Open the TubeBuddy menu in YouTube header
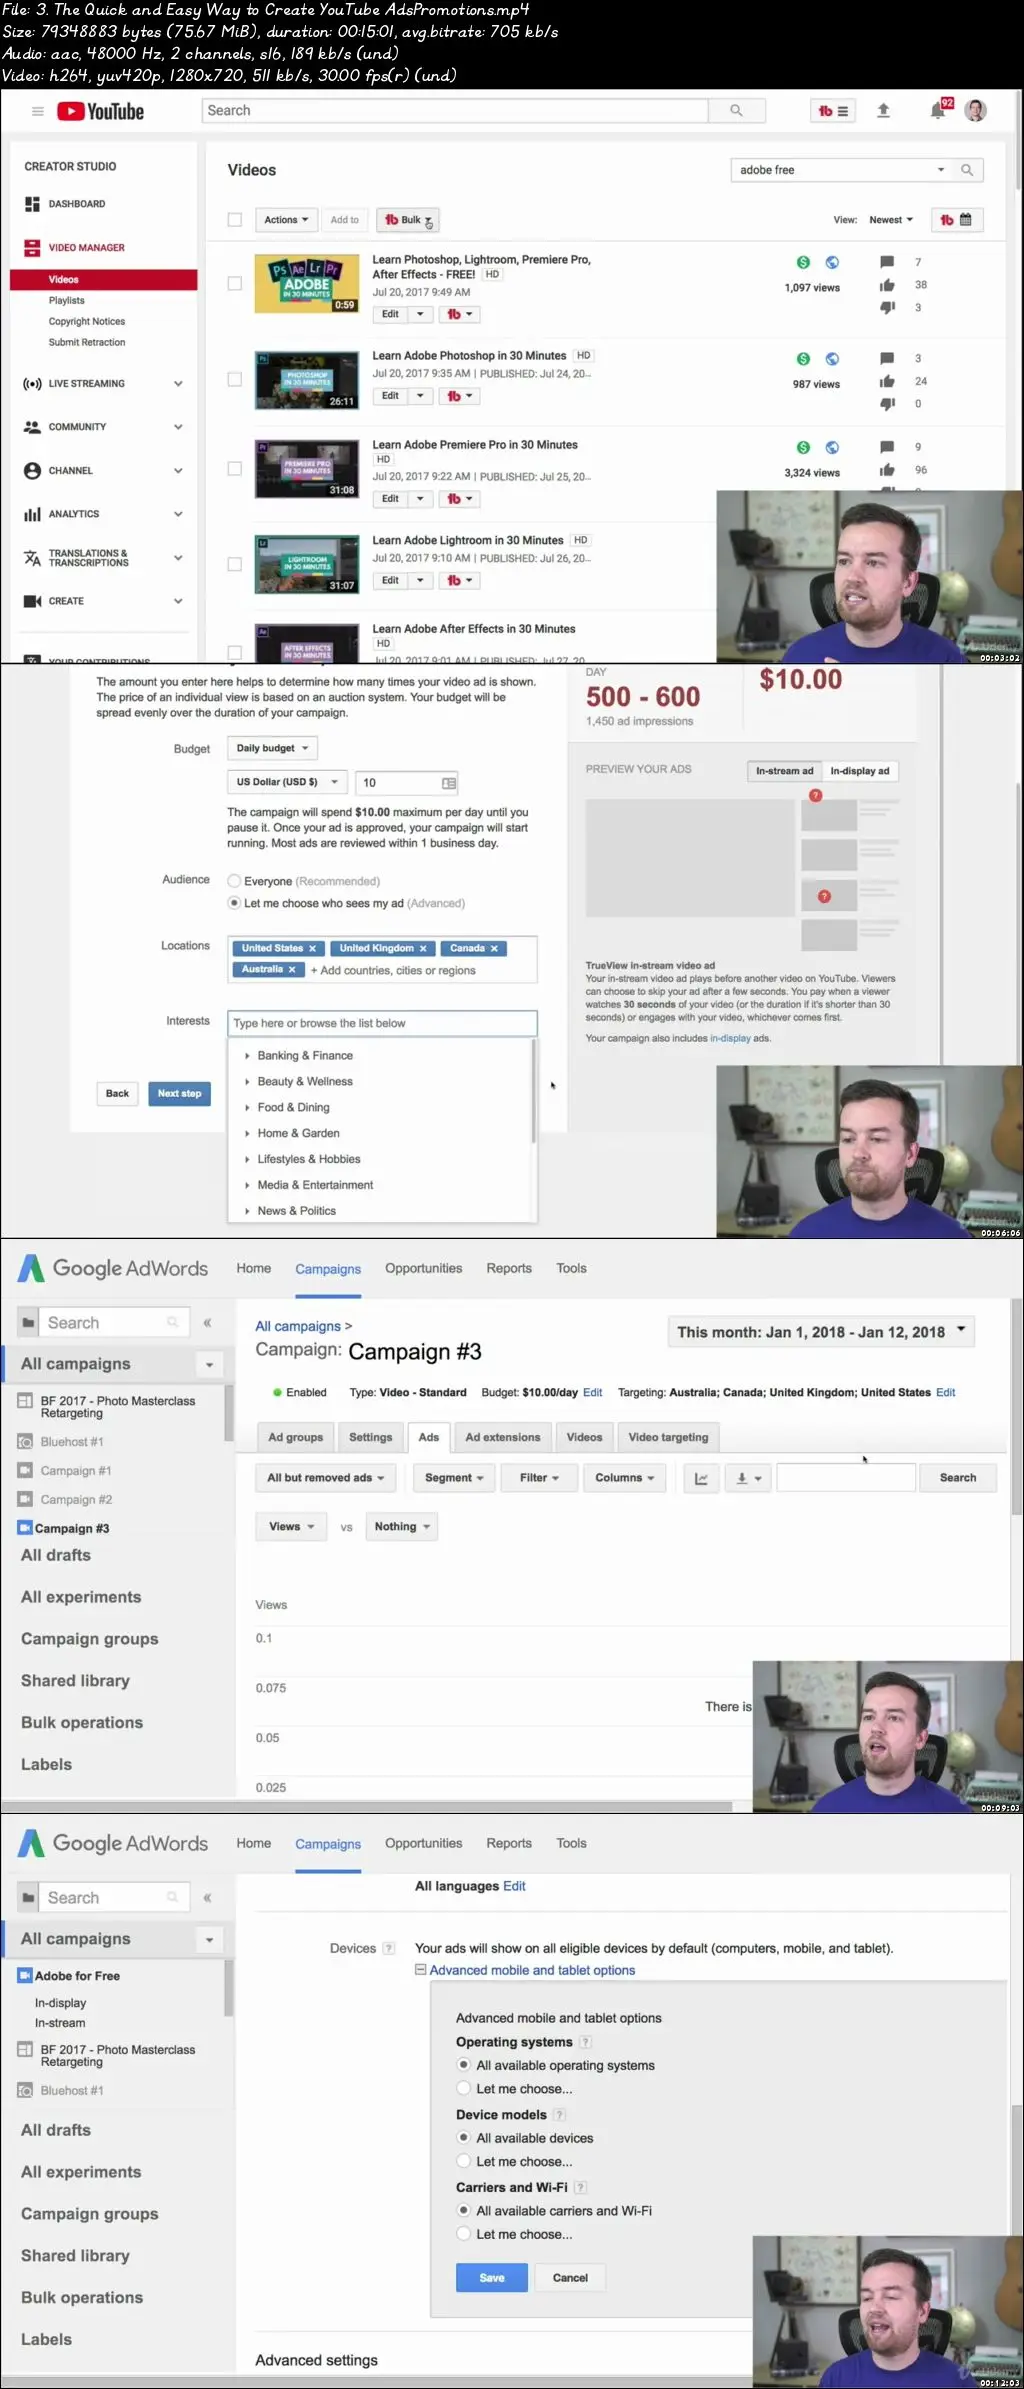 (x=832, y=111)
